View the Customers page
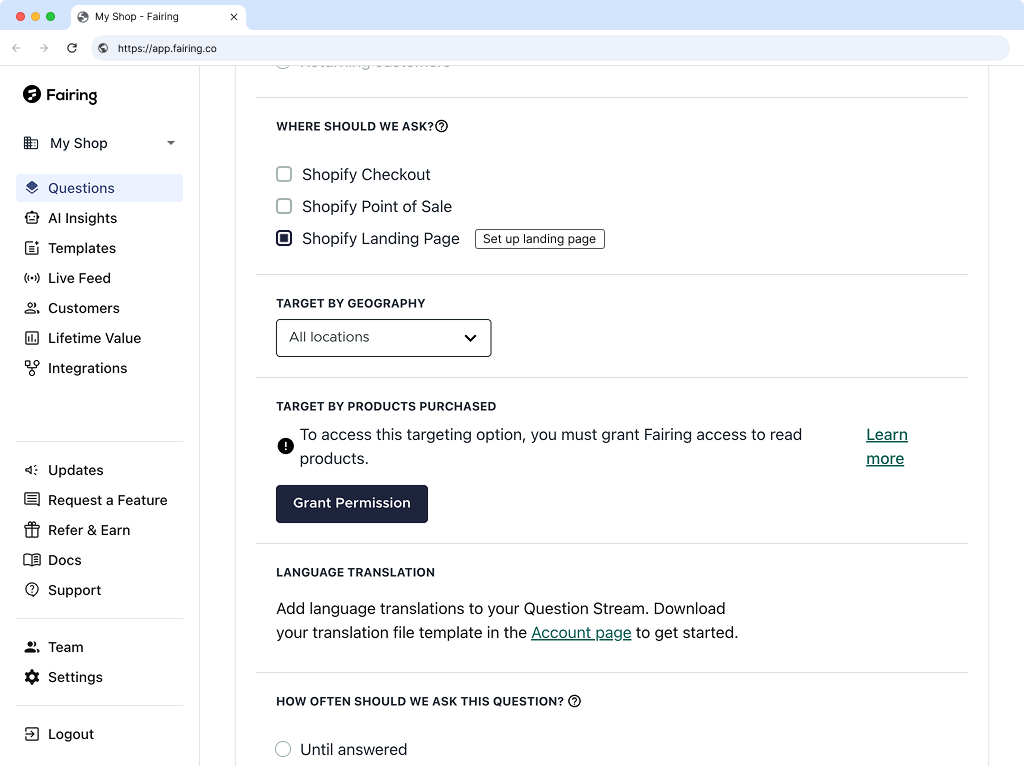This screenshot has width=1024, height=766. [84, 307]
